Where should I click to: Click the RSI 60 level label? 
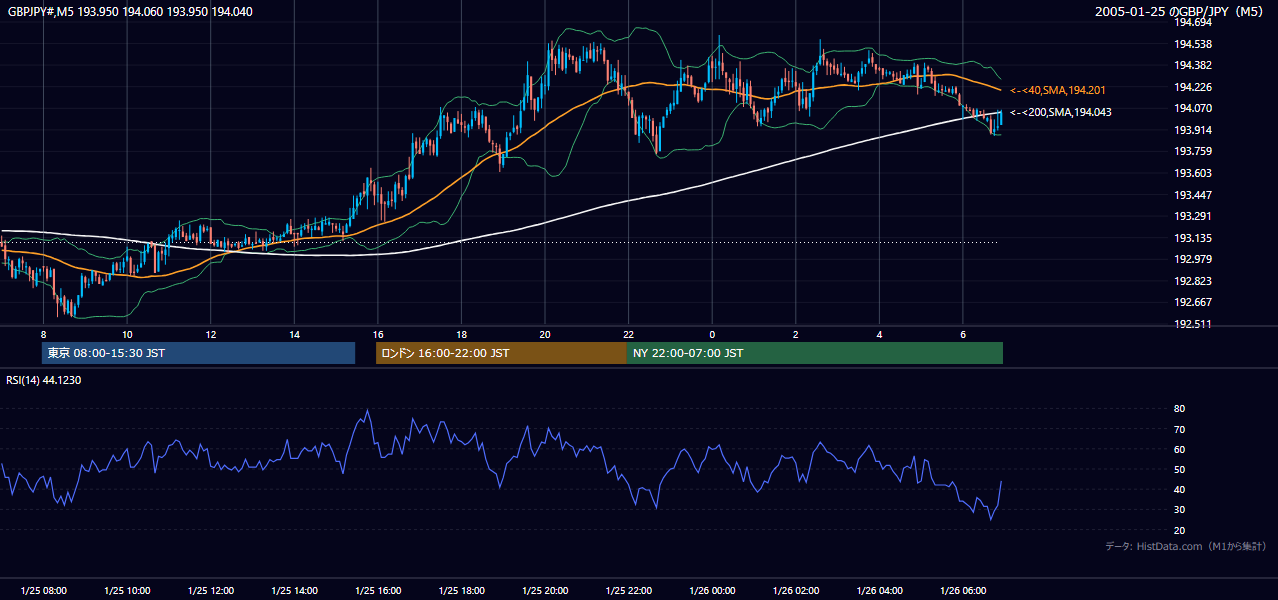[1180, 449]
